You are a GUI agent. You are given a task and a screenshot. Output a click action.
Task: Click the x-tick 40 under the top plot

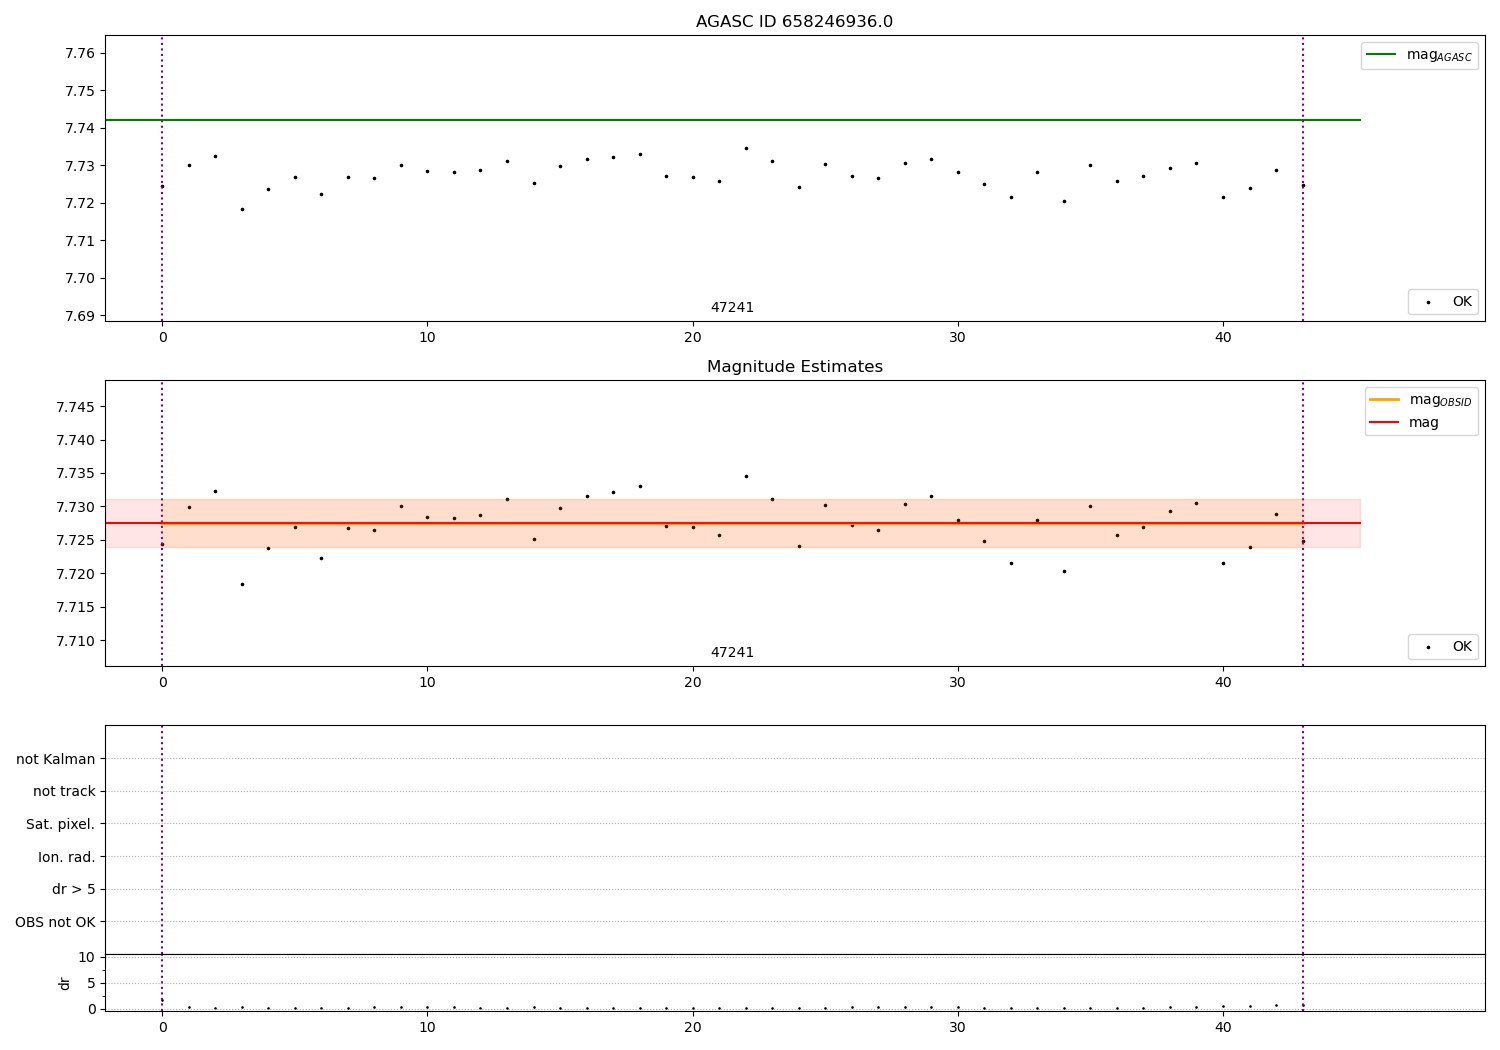pyautogui.click(x=1223, y=338)
